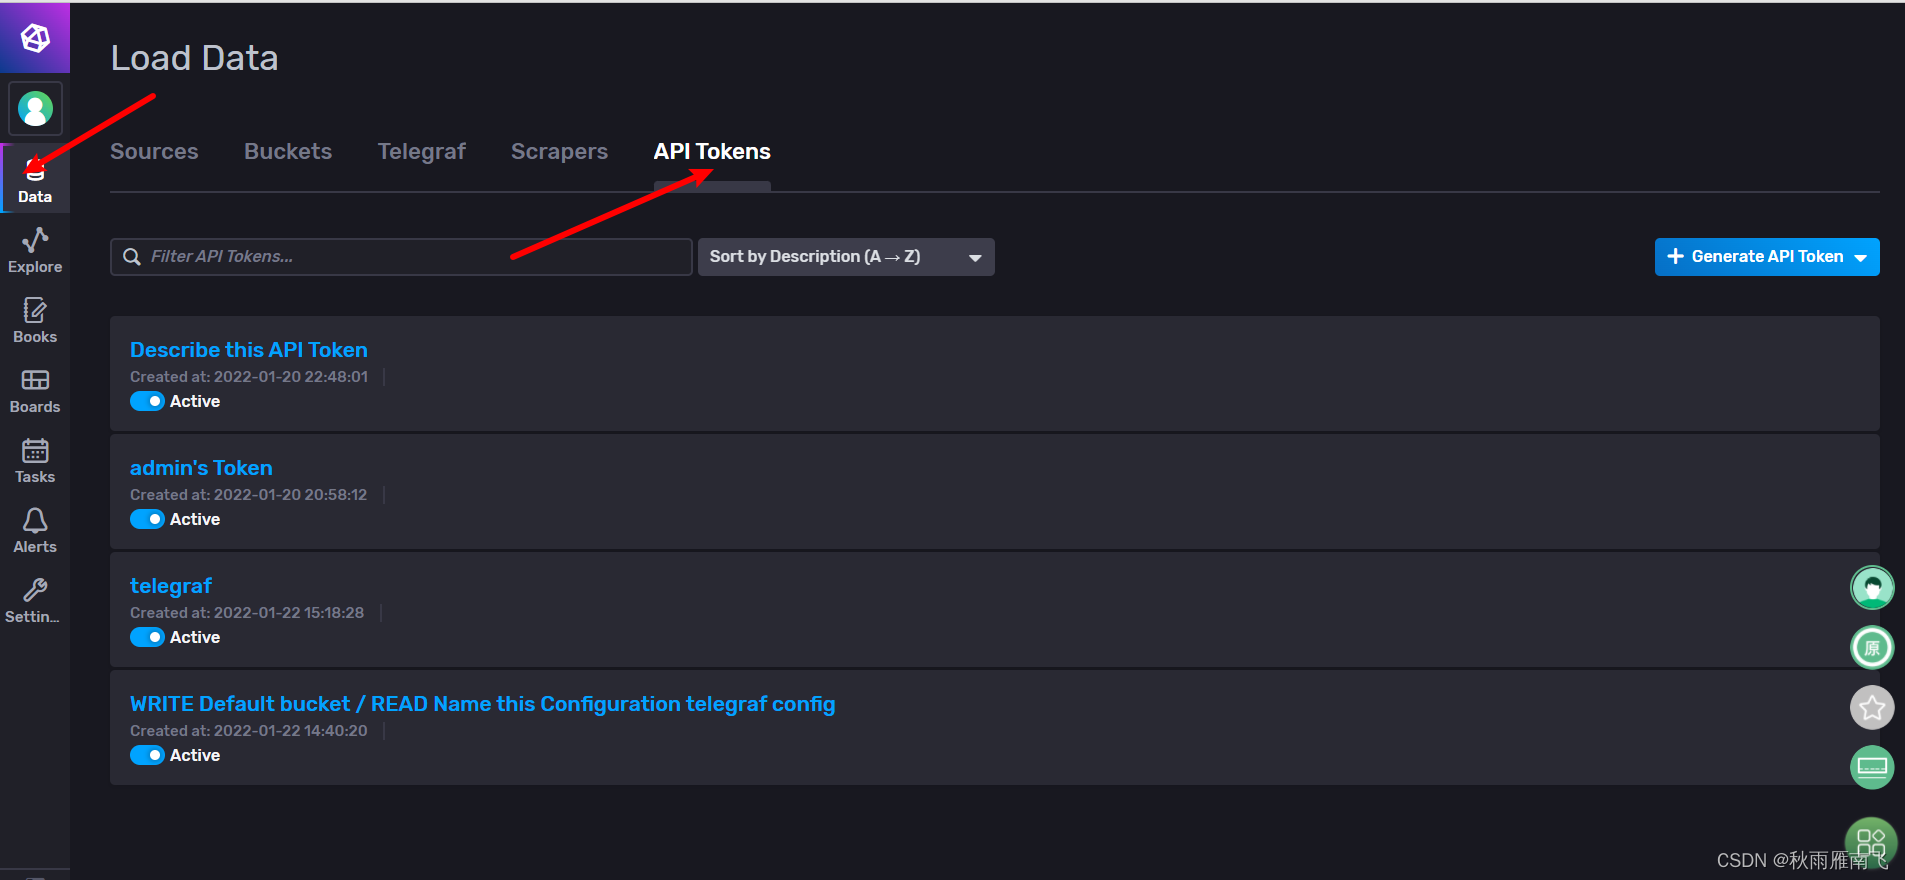Expand the Sort by Description dropdown
Screen dimensions: 1905x880
(846, 257)
